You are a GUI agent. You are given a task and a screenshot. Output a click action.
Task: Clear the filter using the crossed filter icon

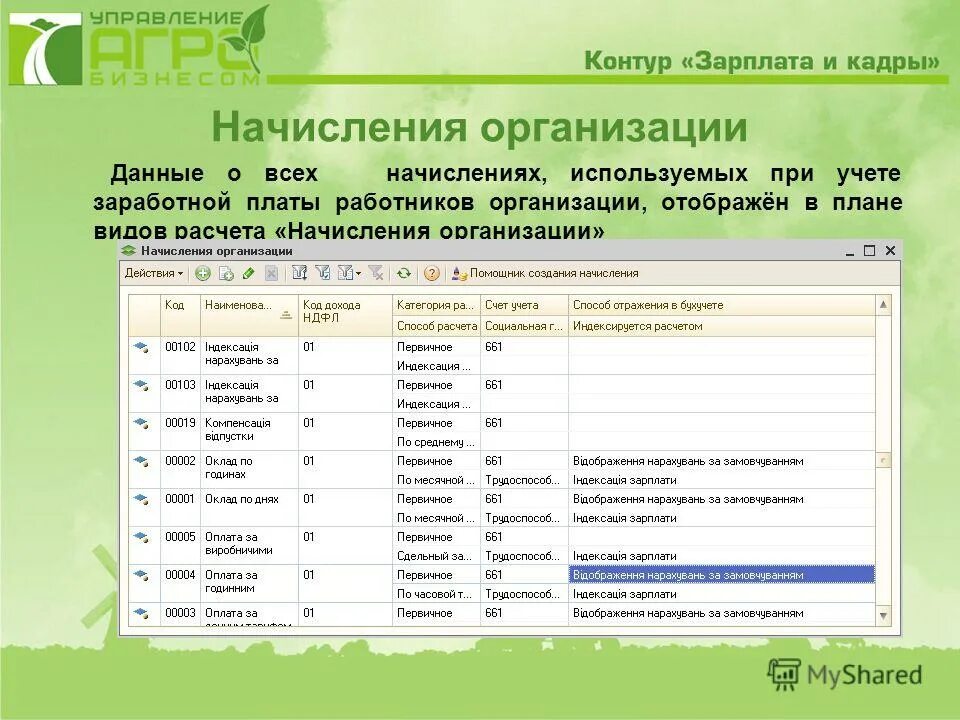point(378,272)
